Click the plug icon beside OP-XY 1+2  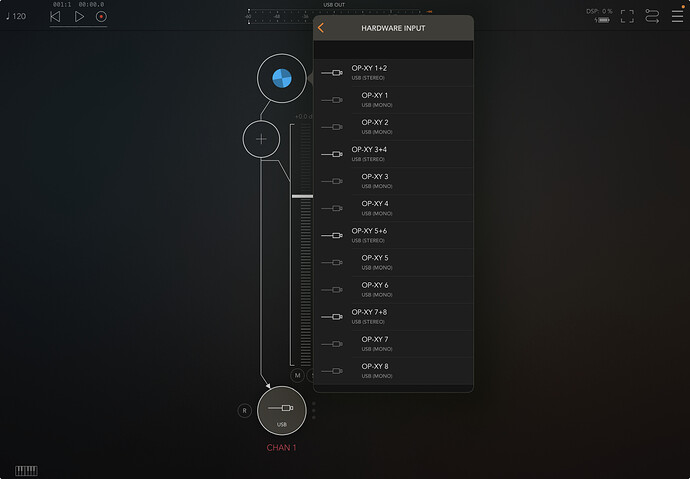tap(332, 73)
